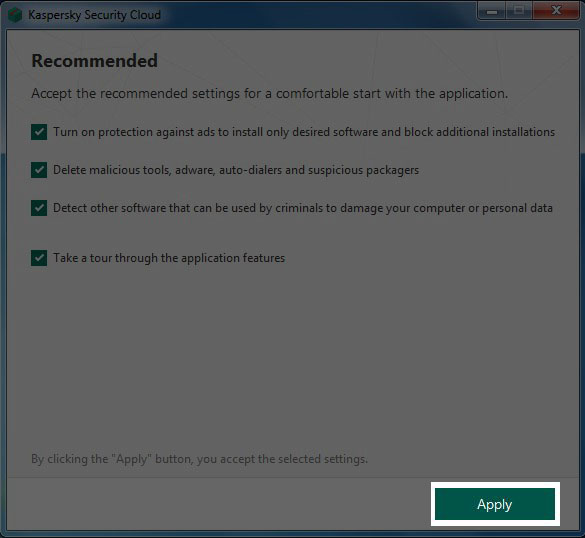
Task: Toggle the Delete malicious tools checkbox
Action: pyautogui.click(x=39, y=170)
